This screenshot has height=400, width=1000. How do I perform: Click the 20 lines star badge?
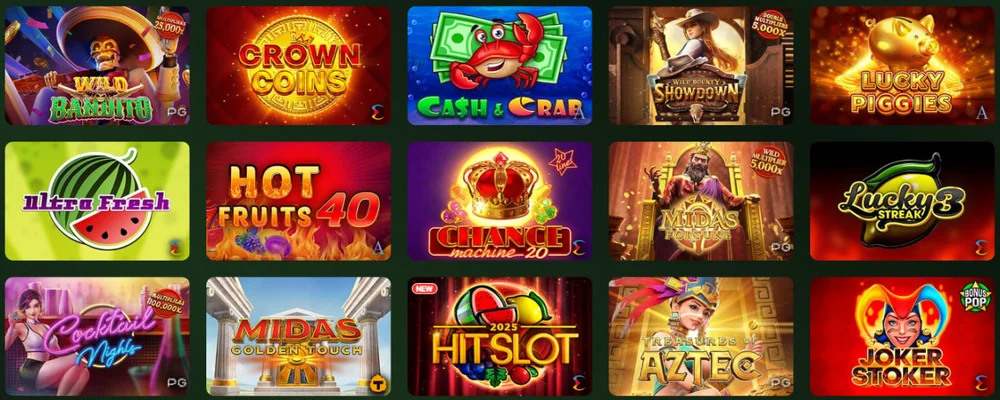pyautogui.click(x=561, y=160)
